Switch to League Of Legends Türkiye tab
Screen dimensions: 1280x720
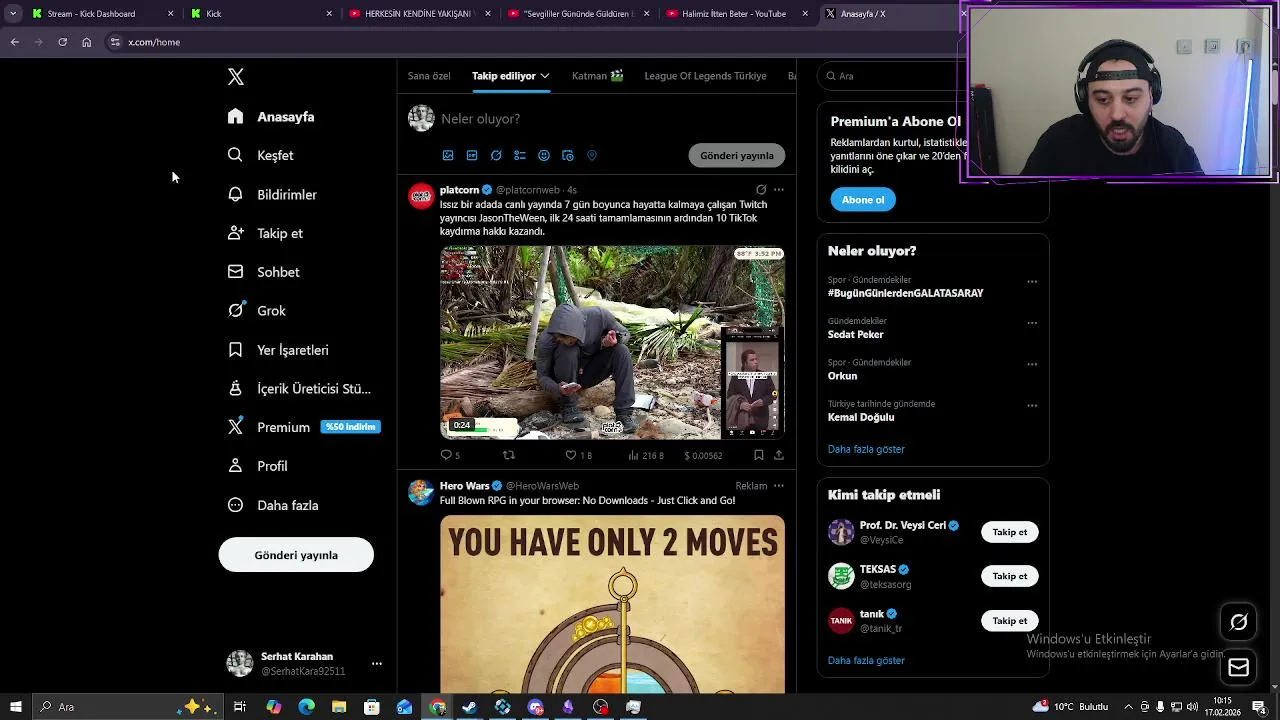coord(705,76)
